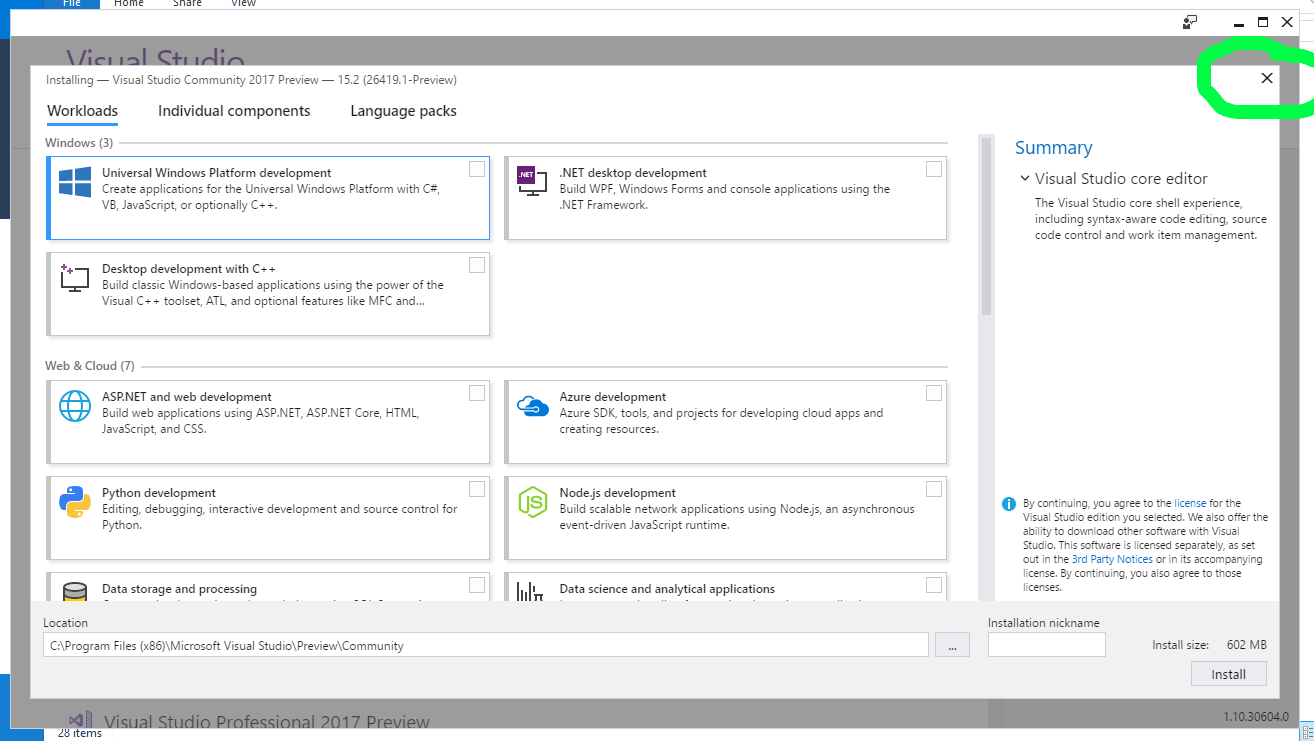
Task: Click the Data storage and processing database icon
Action: coord(75,592)
